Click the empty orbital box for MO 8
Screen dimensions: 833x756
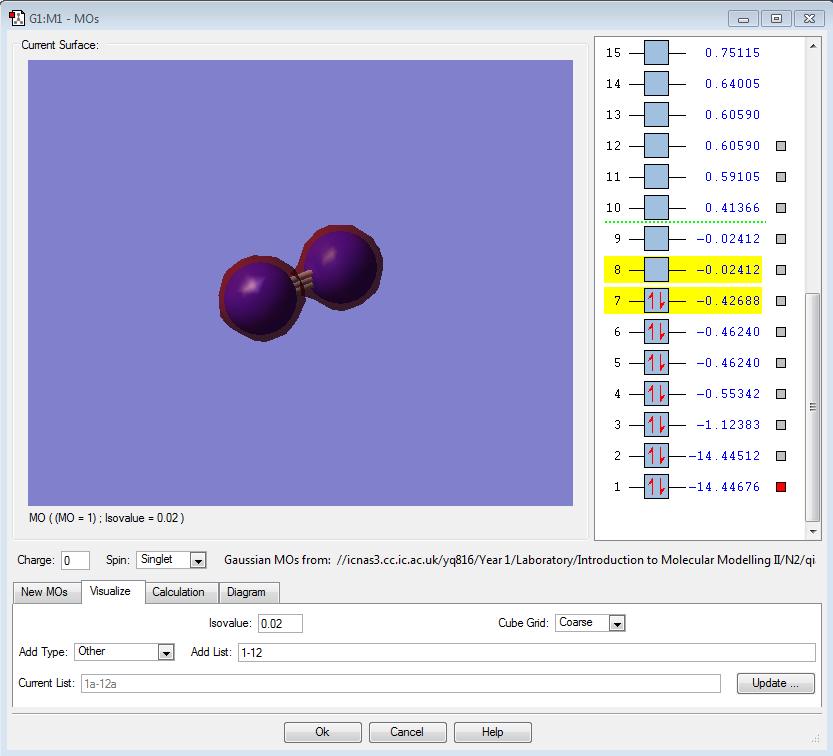[656, 270]
